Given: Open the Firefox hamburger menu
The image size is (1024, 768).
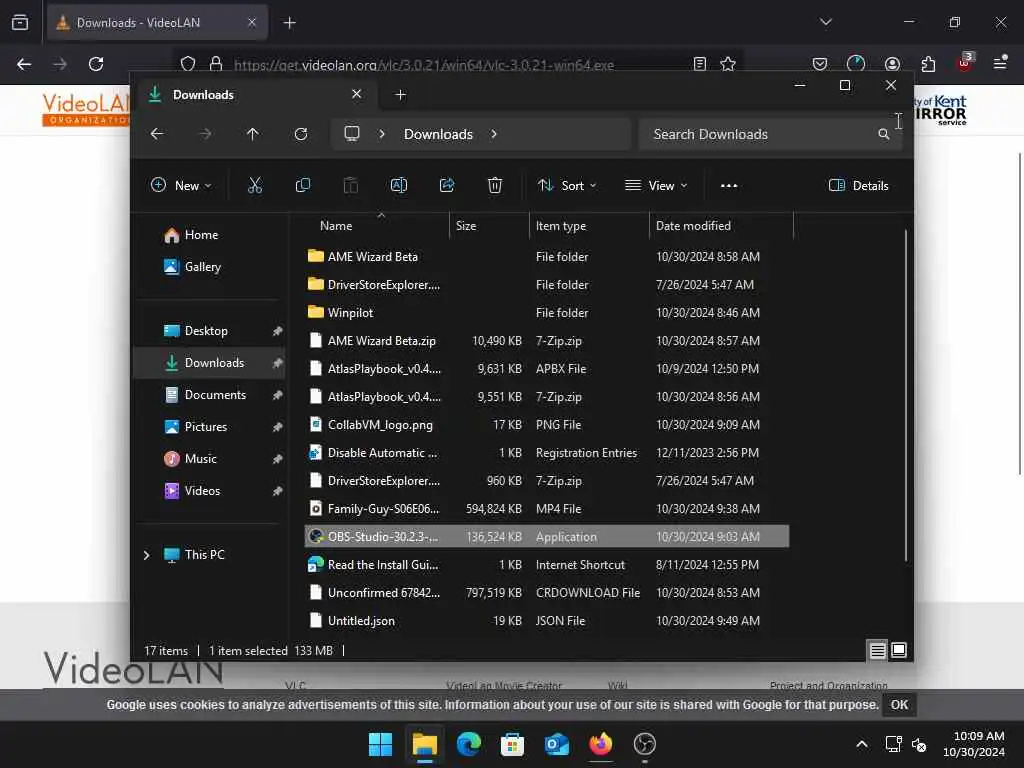Looking at the screenshot, I should 1000,63.
